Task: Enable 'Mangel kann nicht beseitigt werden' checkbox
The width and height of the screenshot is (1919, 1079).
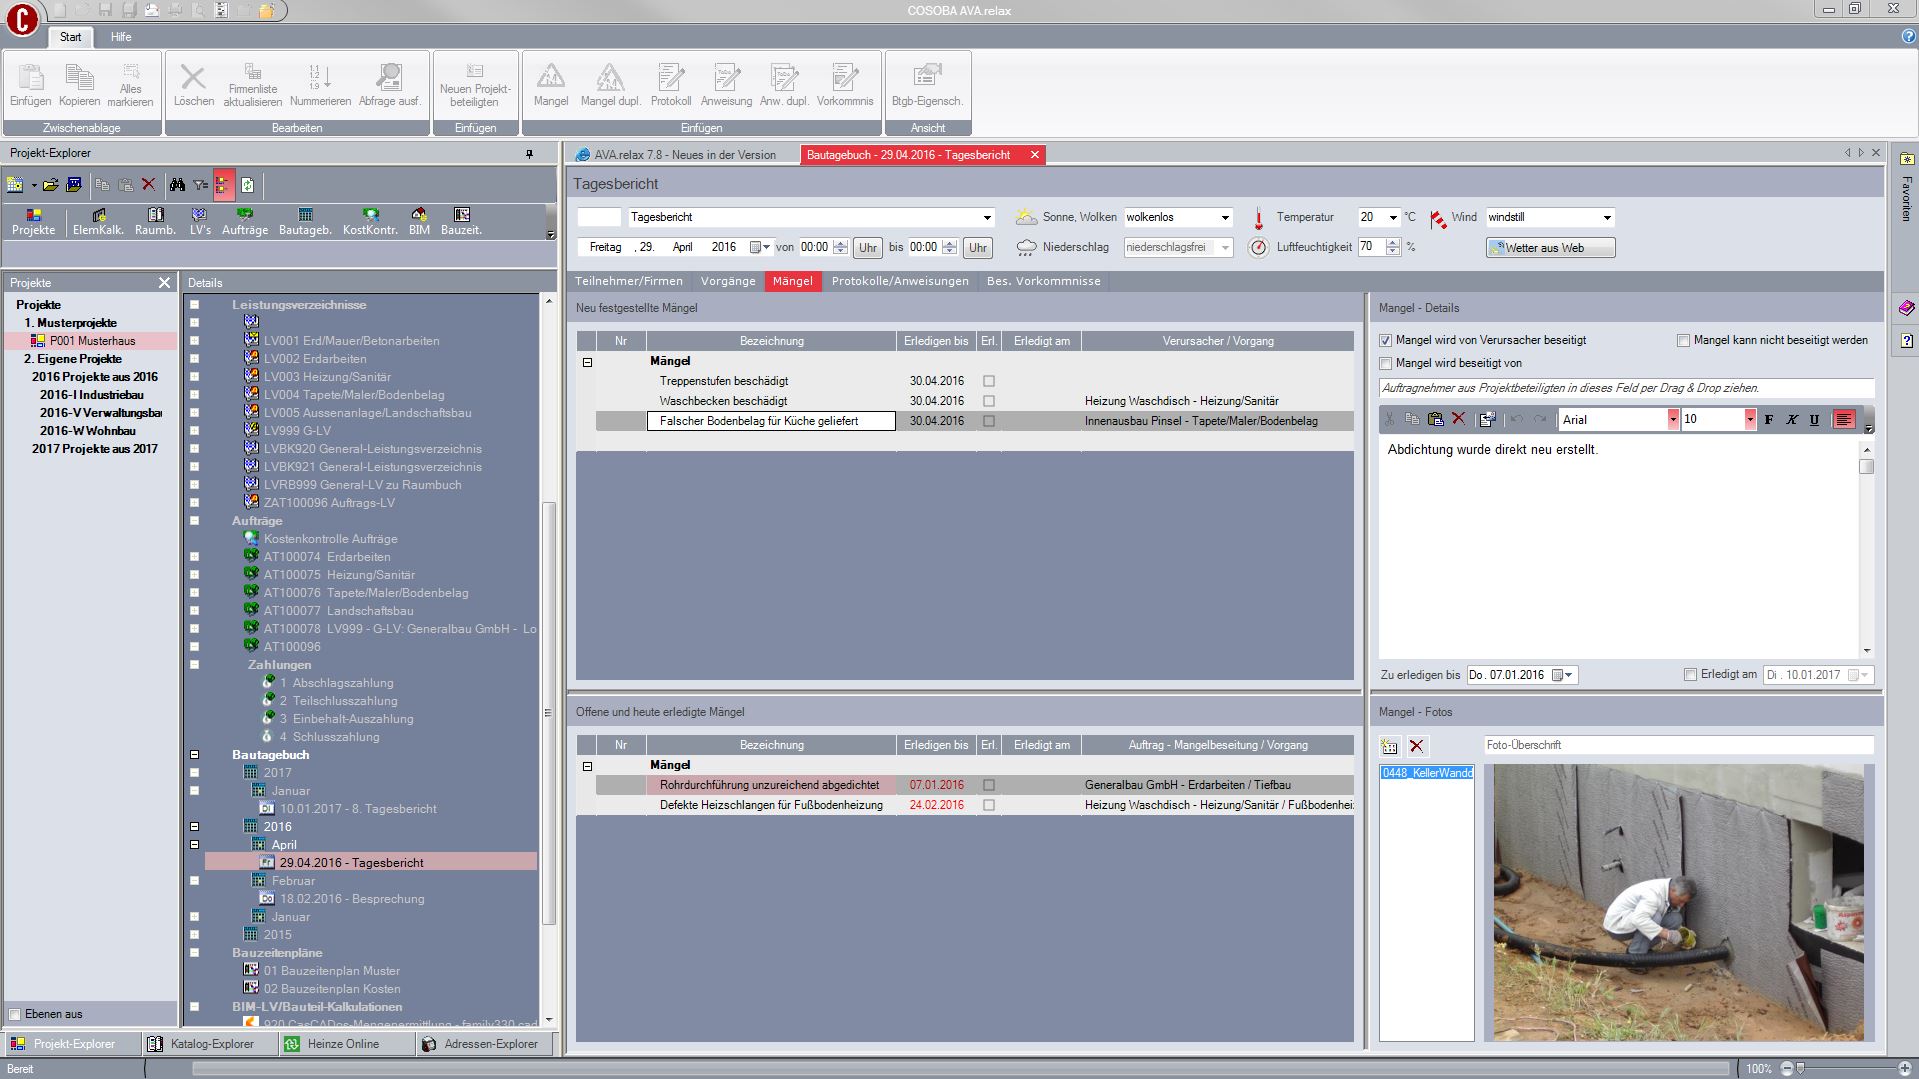Action: pos(1683,341)
